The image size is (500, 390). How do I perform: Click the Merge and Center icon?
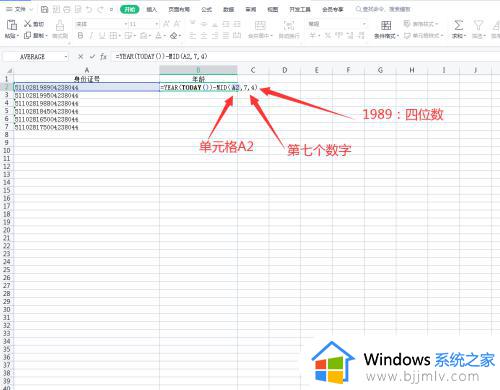(260, 25)
